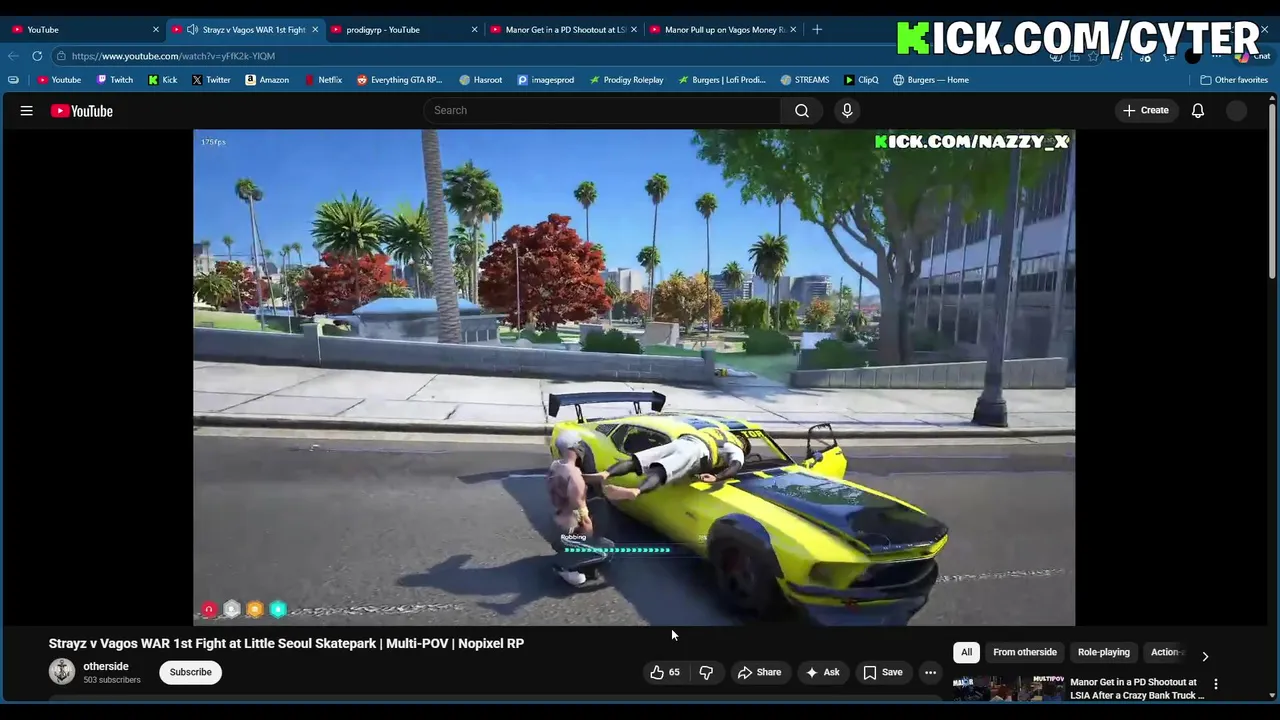Click the Share button
Viewport: 1280px width, 720px height.
759,672
